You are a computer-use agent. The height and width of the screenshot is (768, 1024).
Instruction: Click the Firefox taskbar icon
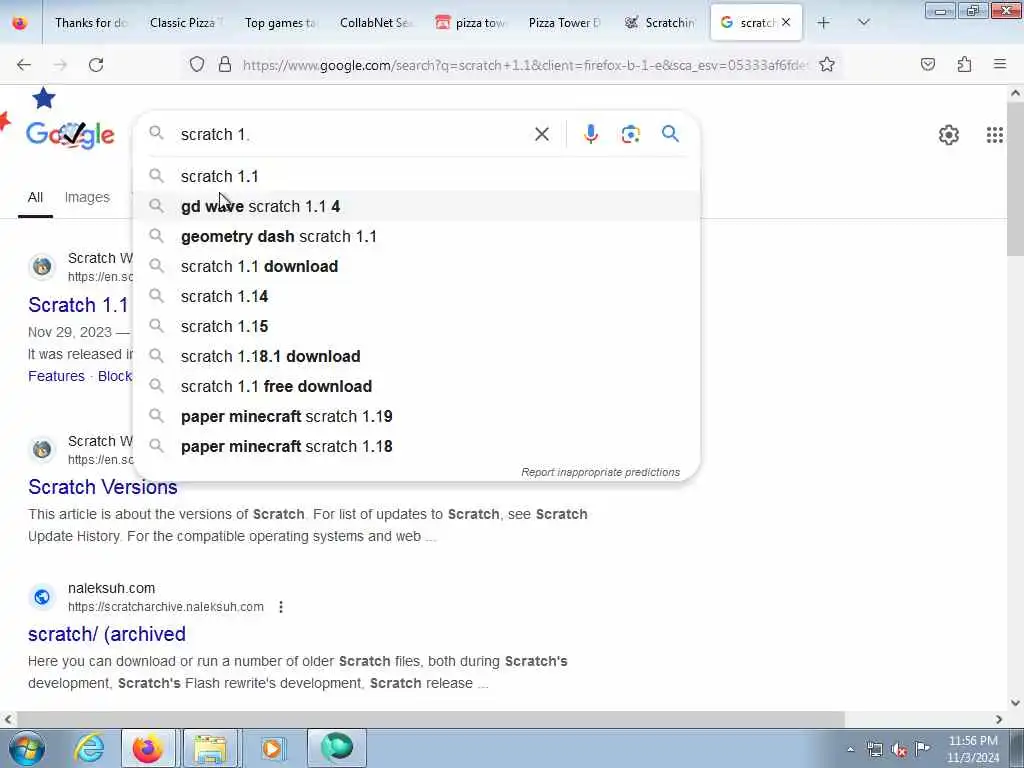click(148, 748)
